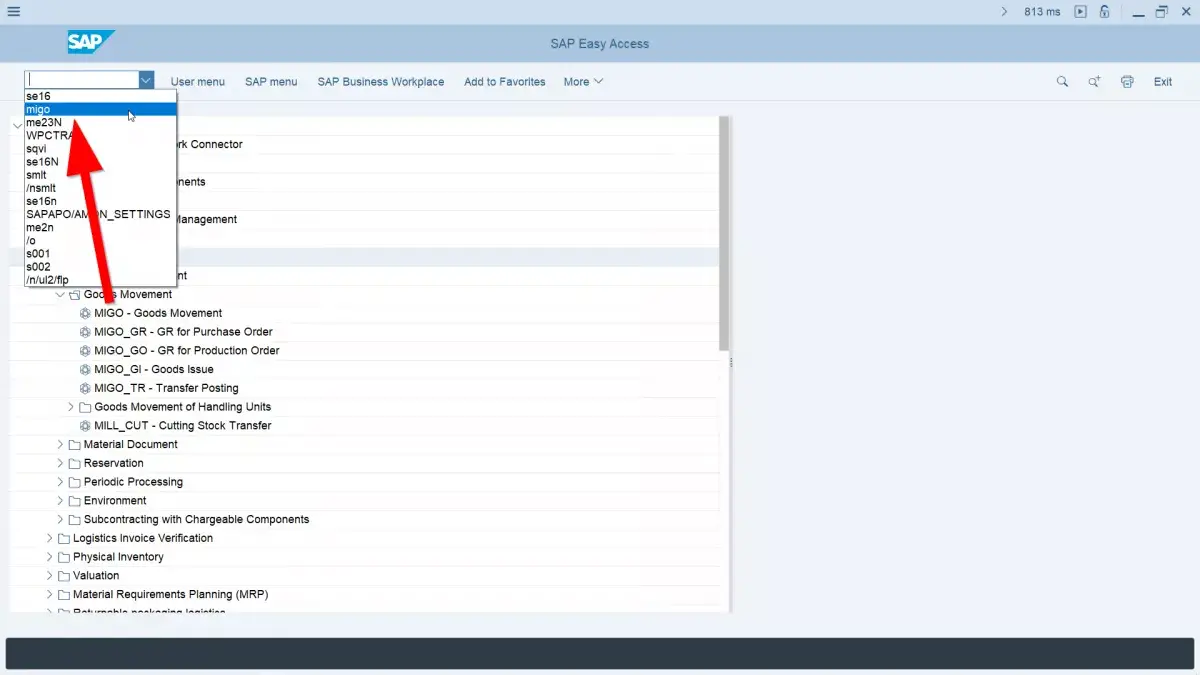1200x675 pixels.
Task: Choose sqvi from command history
Action: [x=100, y=149]
